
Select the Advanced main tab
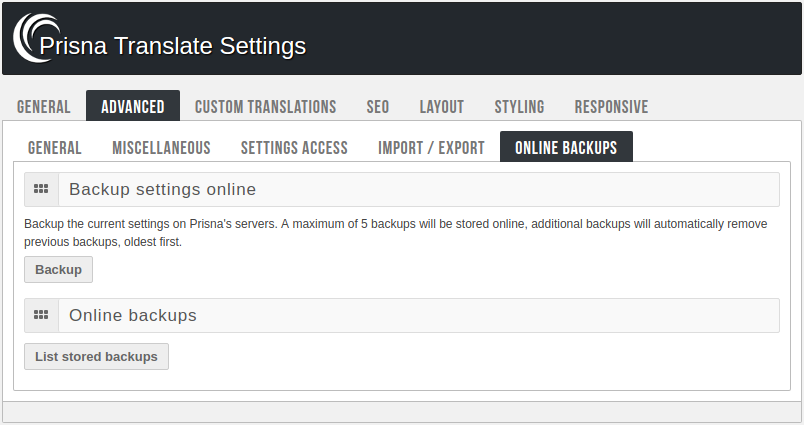133,107
